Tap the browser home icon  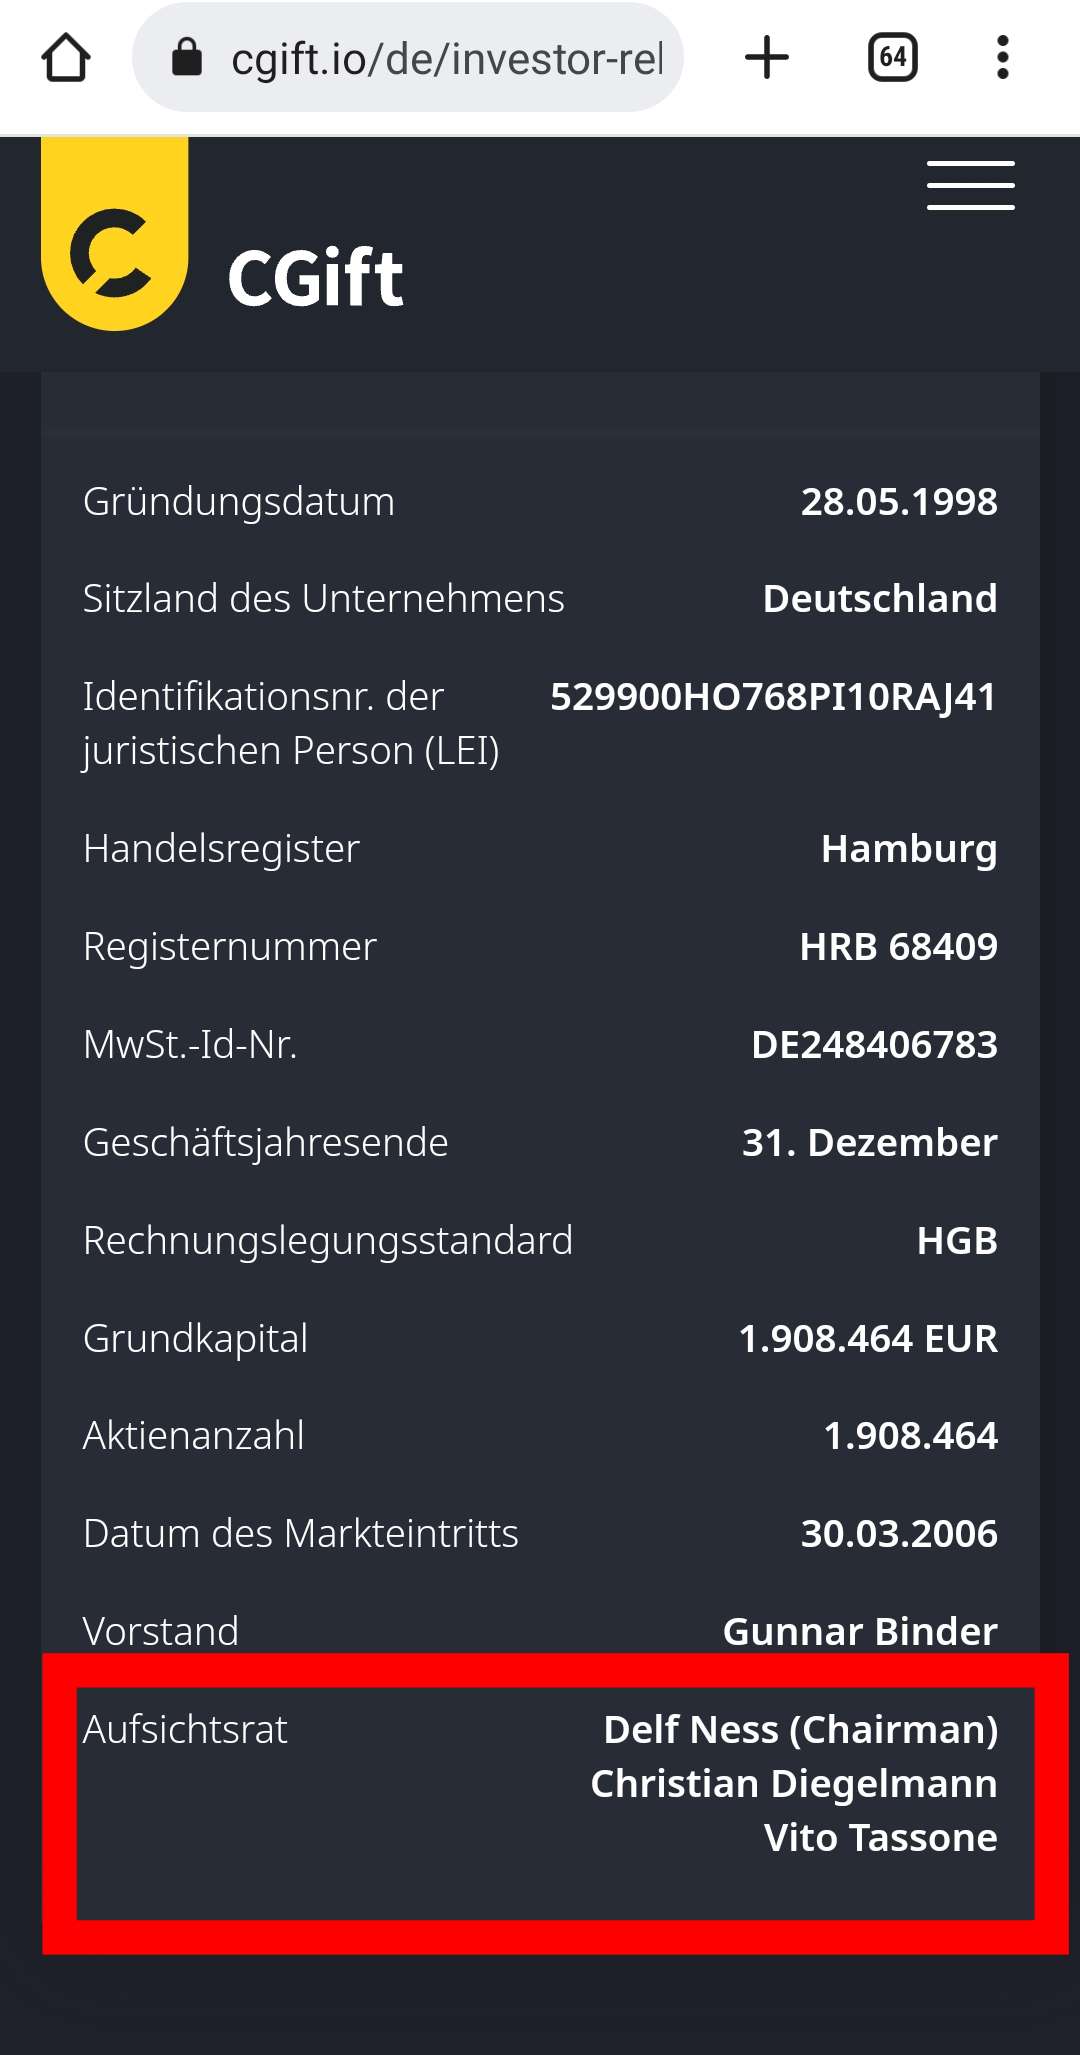point(66,58)
